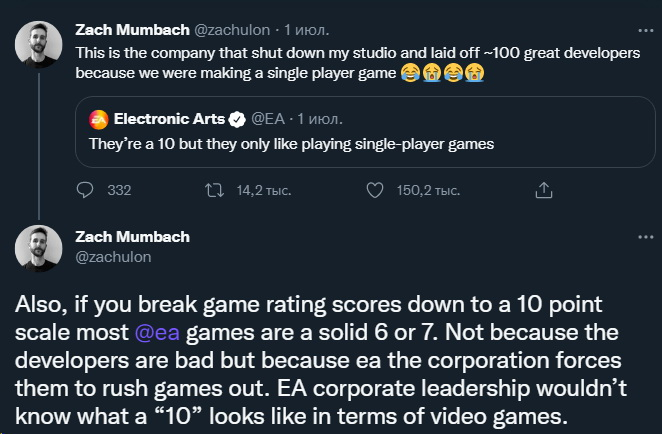This screenshot has width=662, height=434.
Task: Open the share tweet icon
Action: [544, 189]
